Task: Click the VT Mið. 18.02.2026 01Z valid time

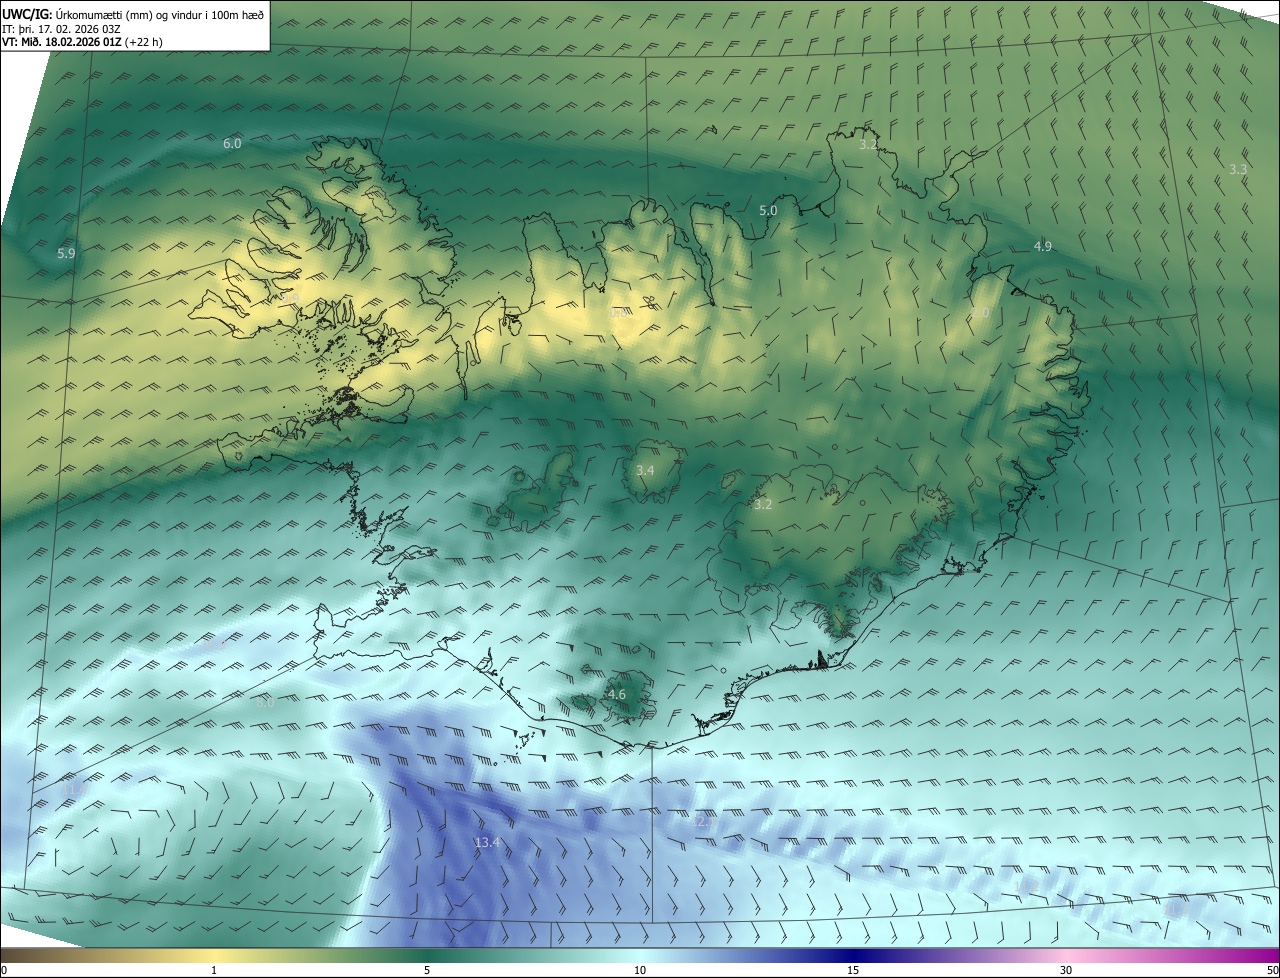Action: pos(82,42)
